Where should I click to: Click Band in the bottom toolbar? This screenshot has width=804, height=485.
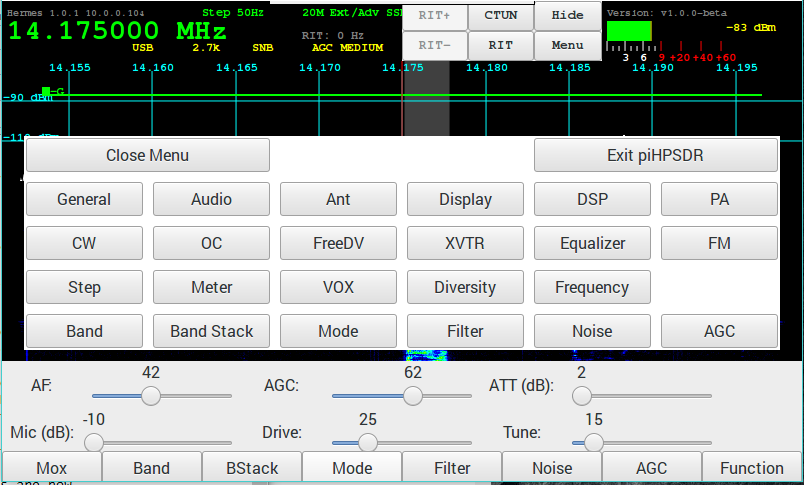point(152,468)
